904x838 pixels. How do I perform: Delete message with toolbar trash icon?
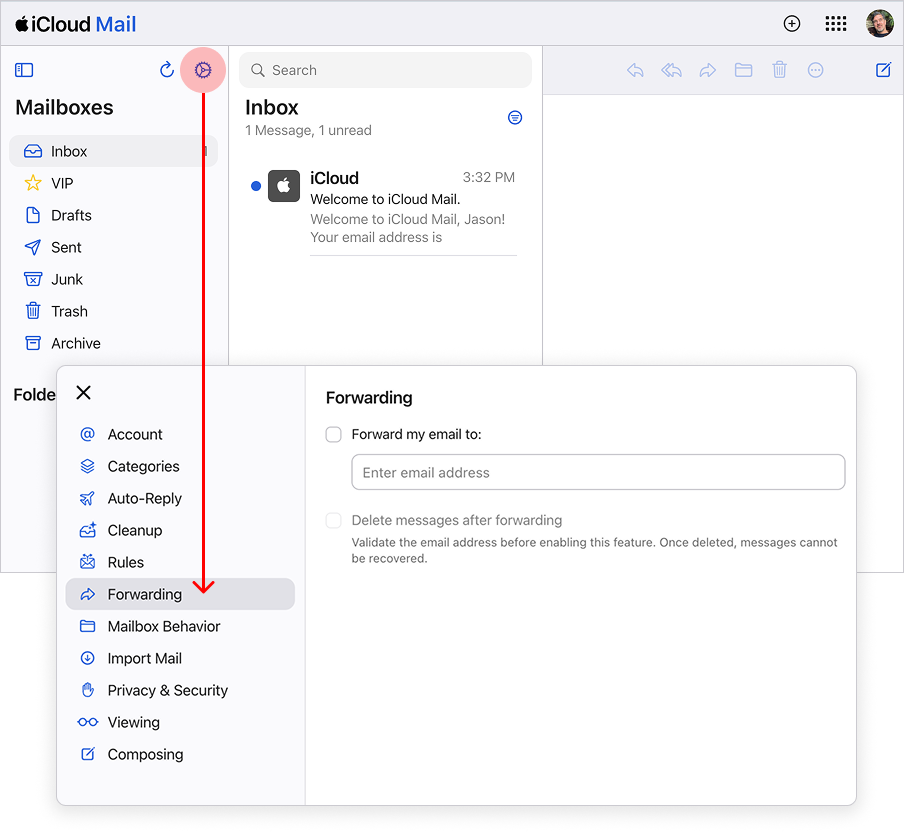tap(779, 70)
